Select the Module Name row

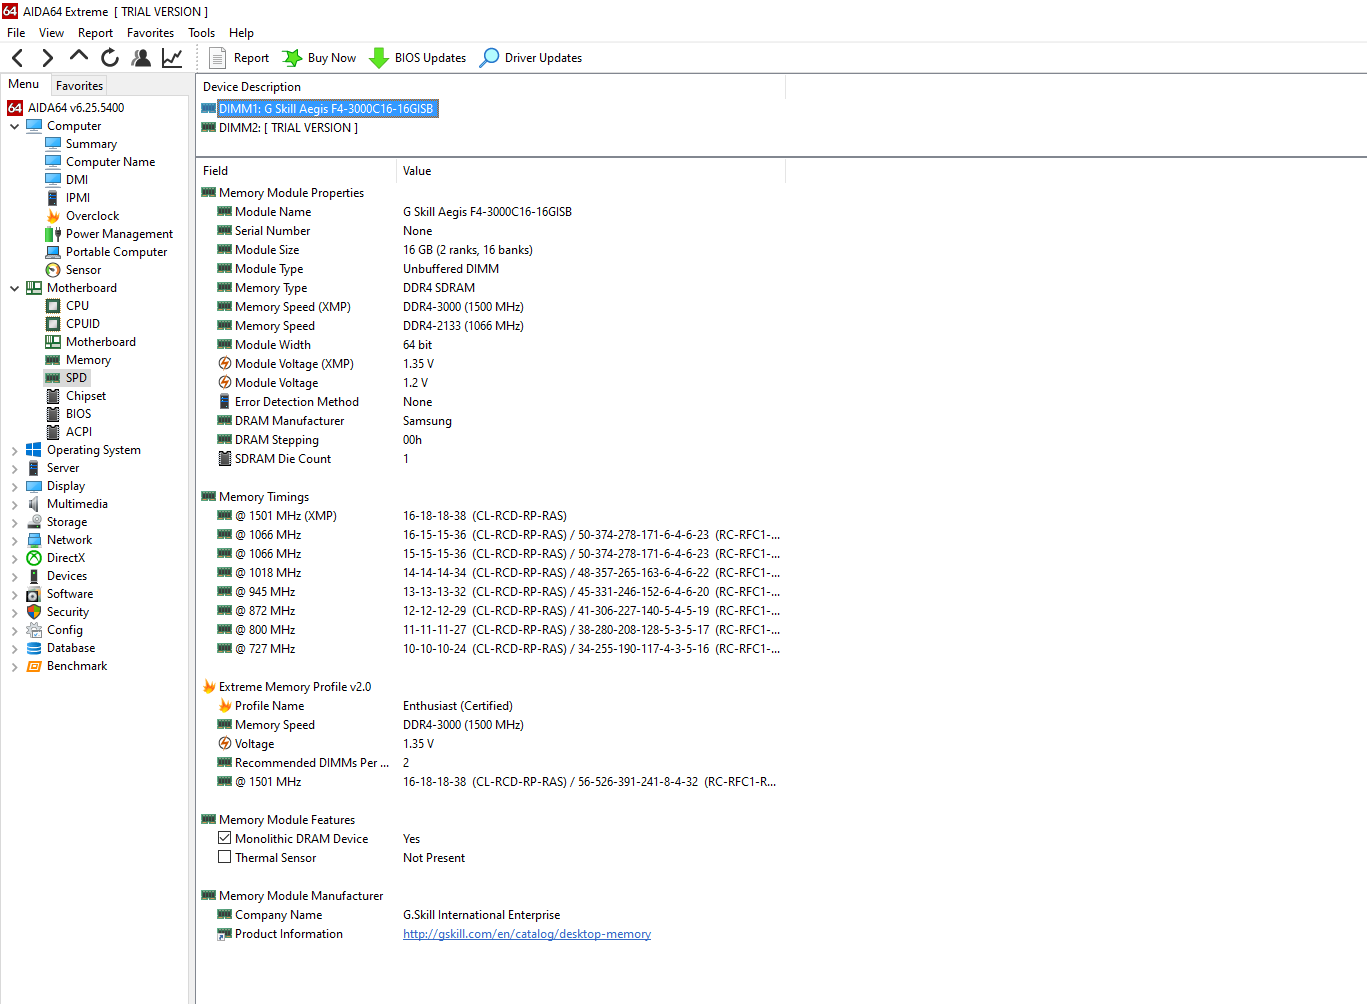pos(491,212)
